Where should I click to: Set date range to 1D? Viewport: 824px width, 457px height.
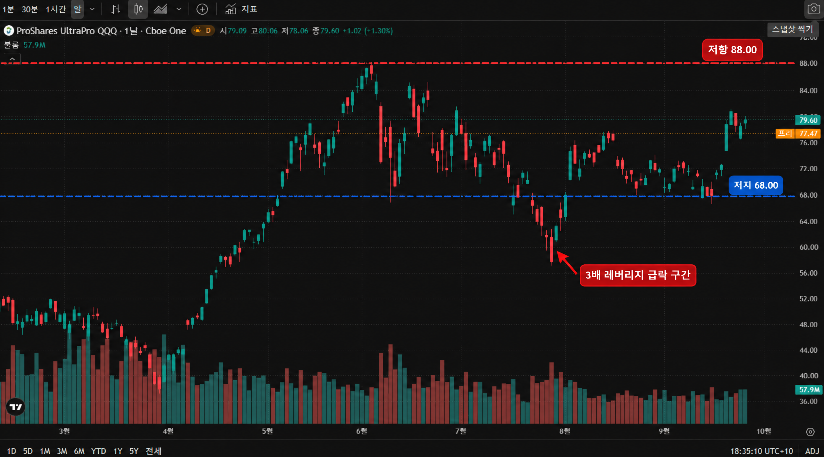point(12,451)
